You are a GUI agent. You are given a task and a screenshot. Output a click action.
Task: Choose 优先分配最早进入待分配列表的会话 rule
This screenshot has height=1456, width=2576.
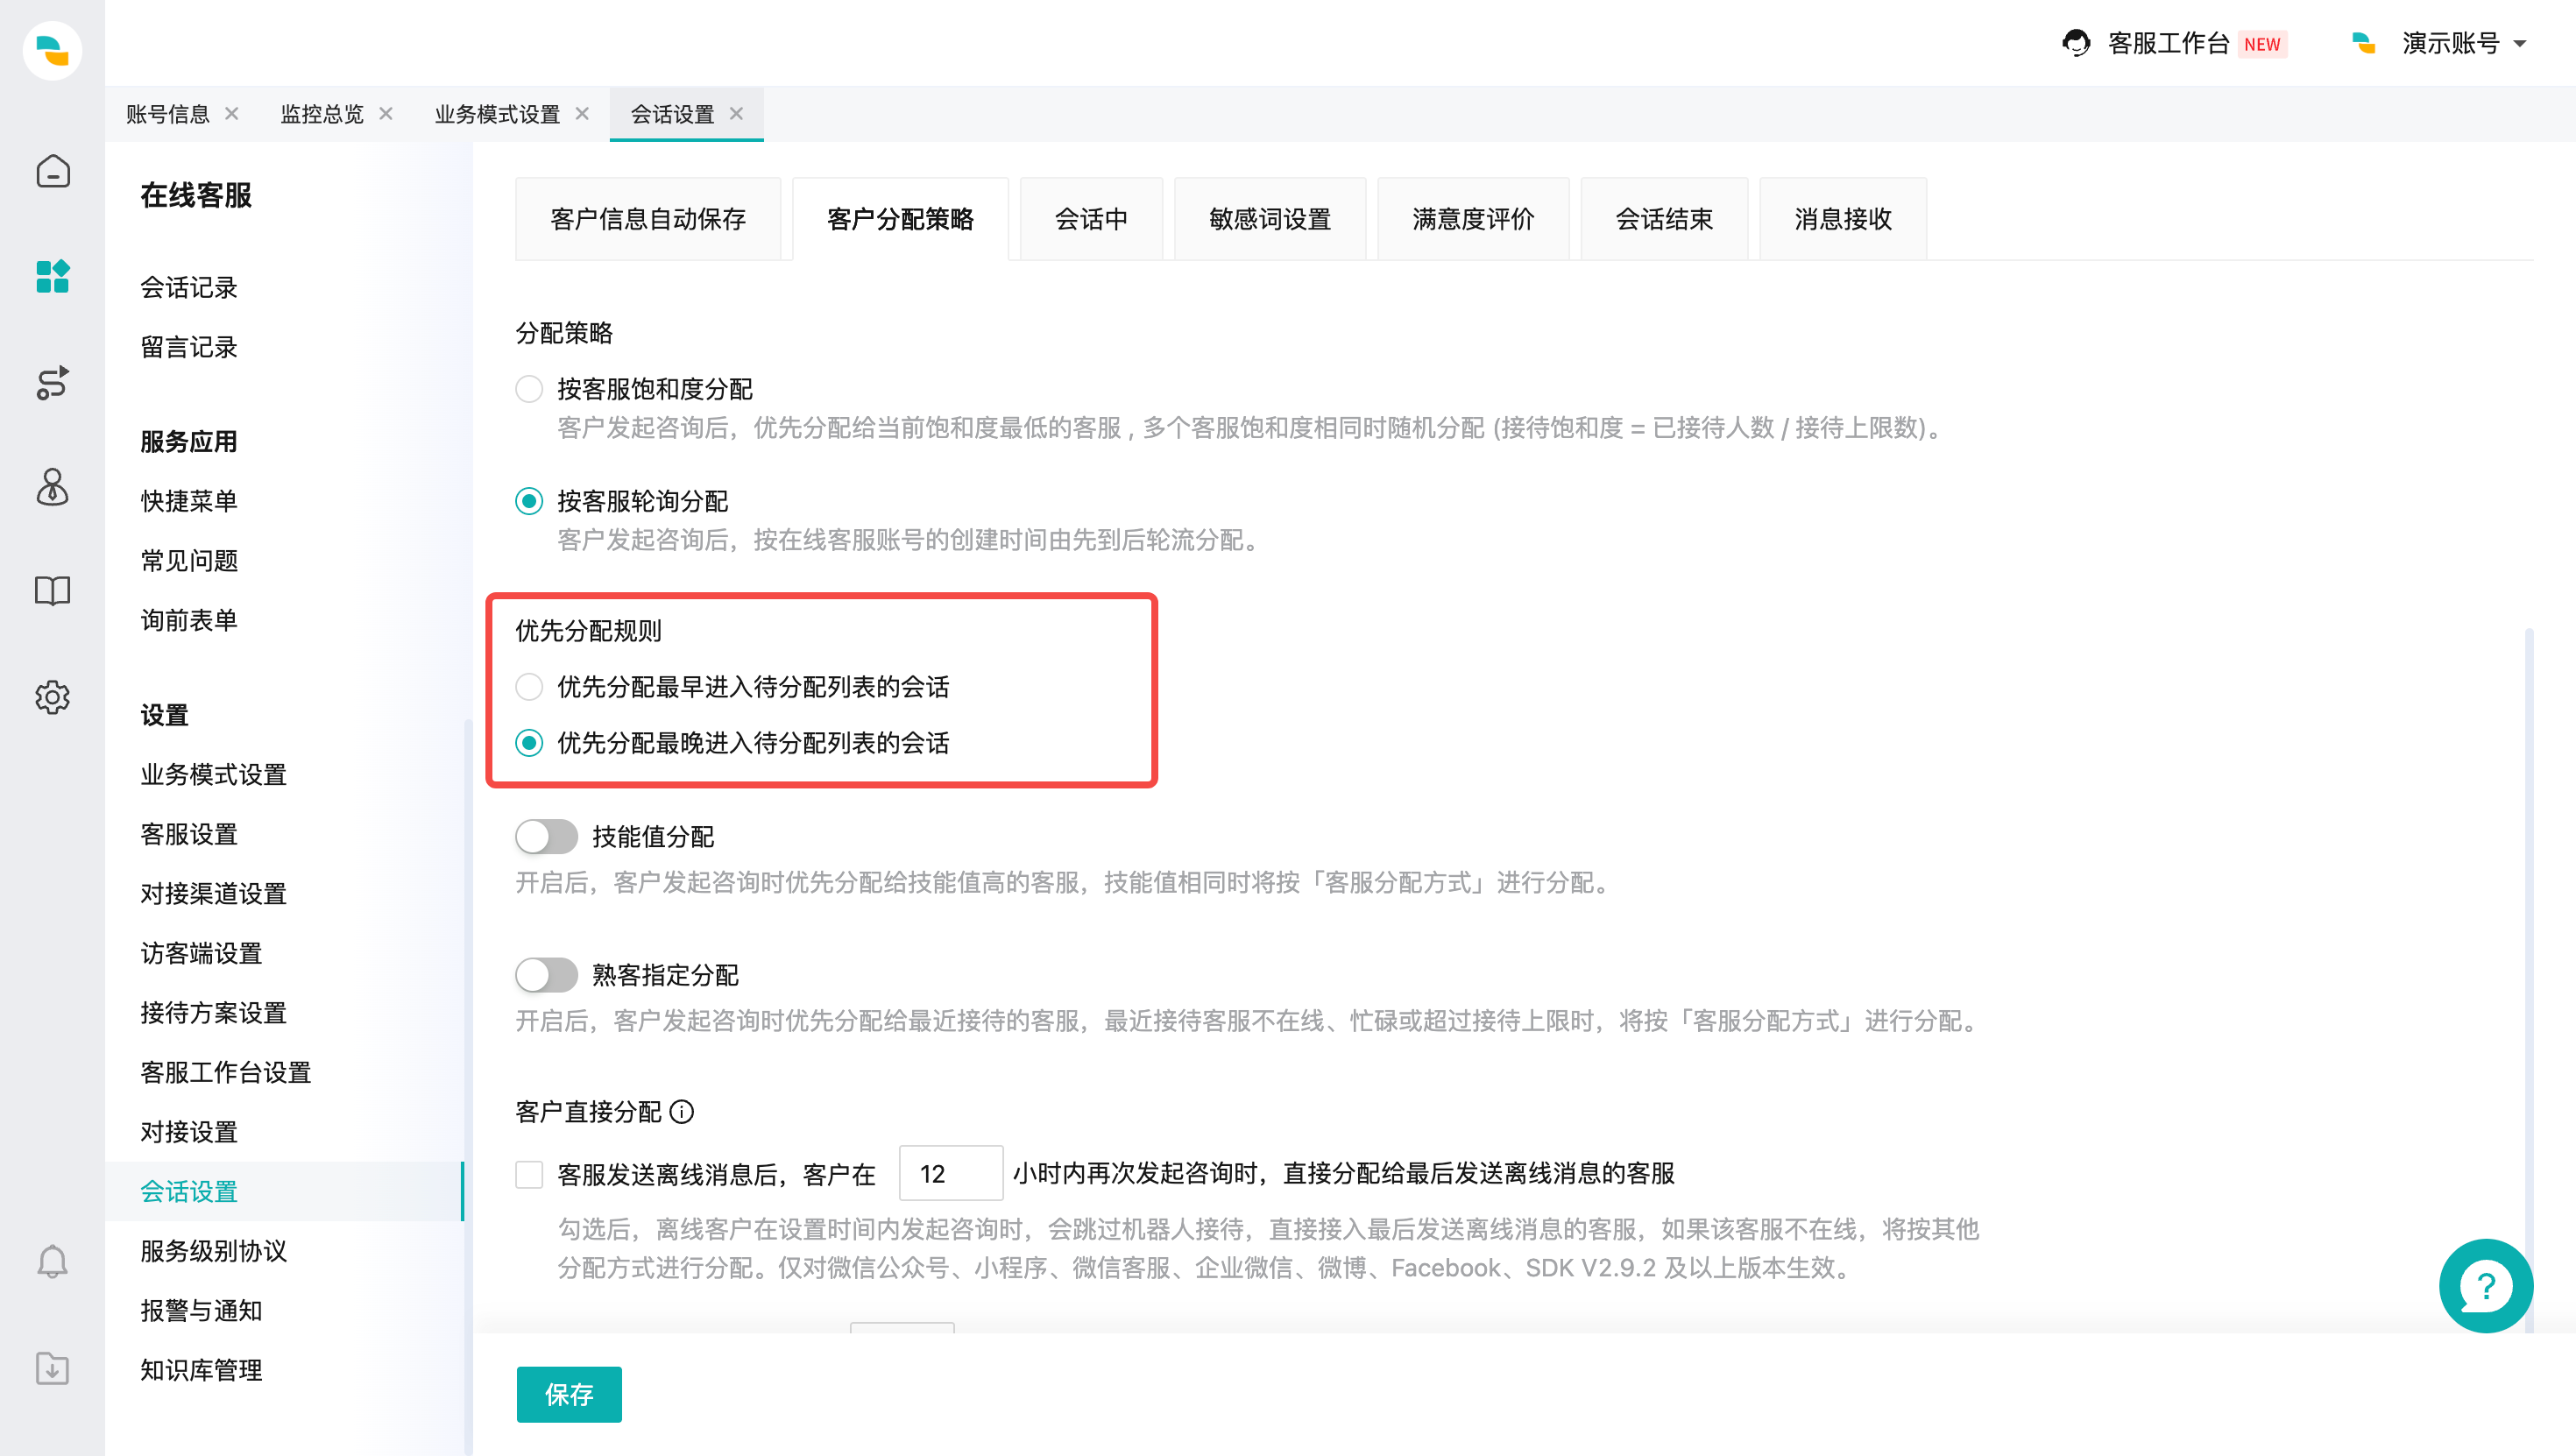coord(529,687)
